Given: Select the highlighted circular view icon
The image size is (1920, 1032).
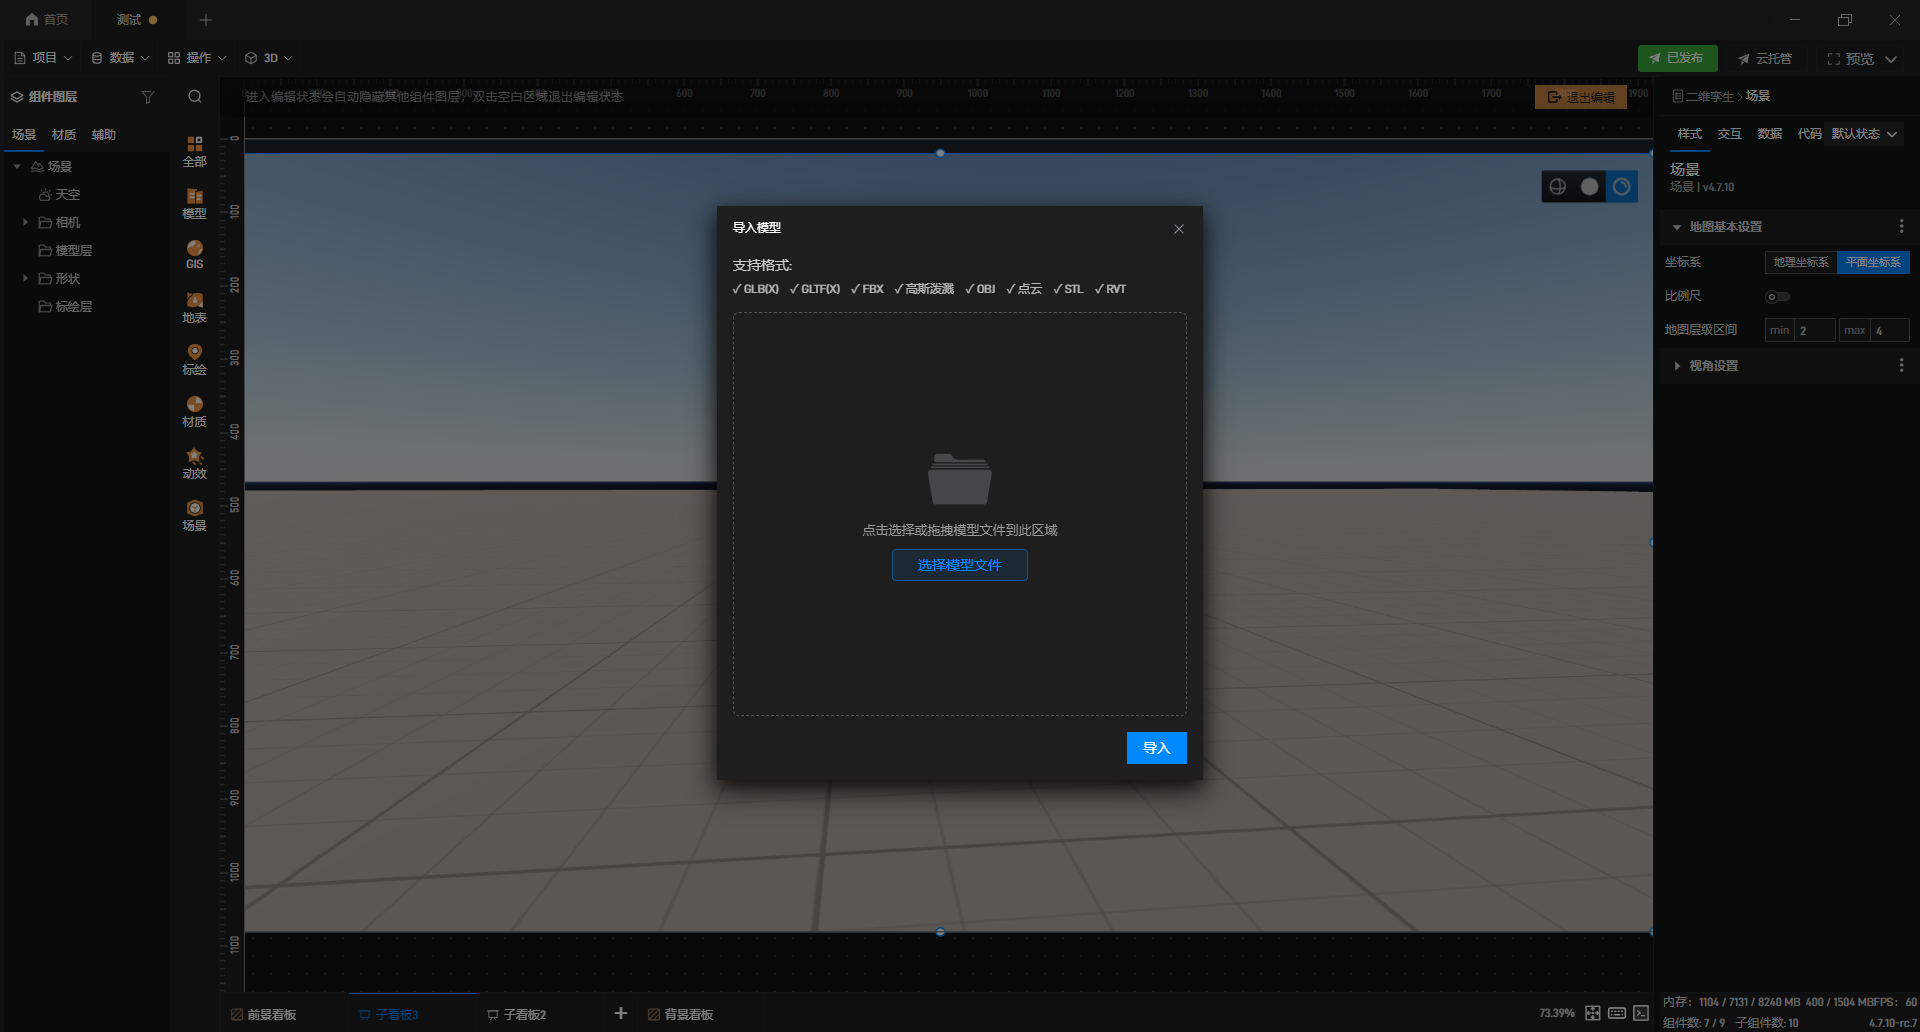Looking at the screenshot, I should click(1622, 186).
